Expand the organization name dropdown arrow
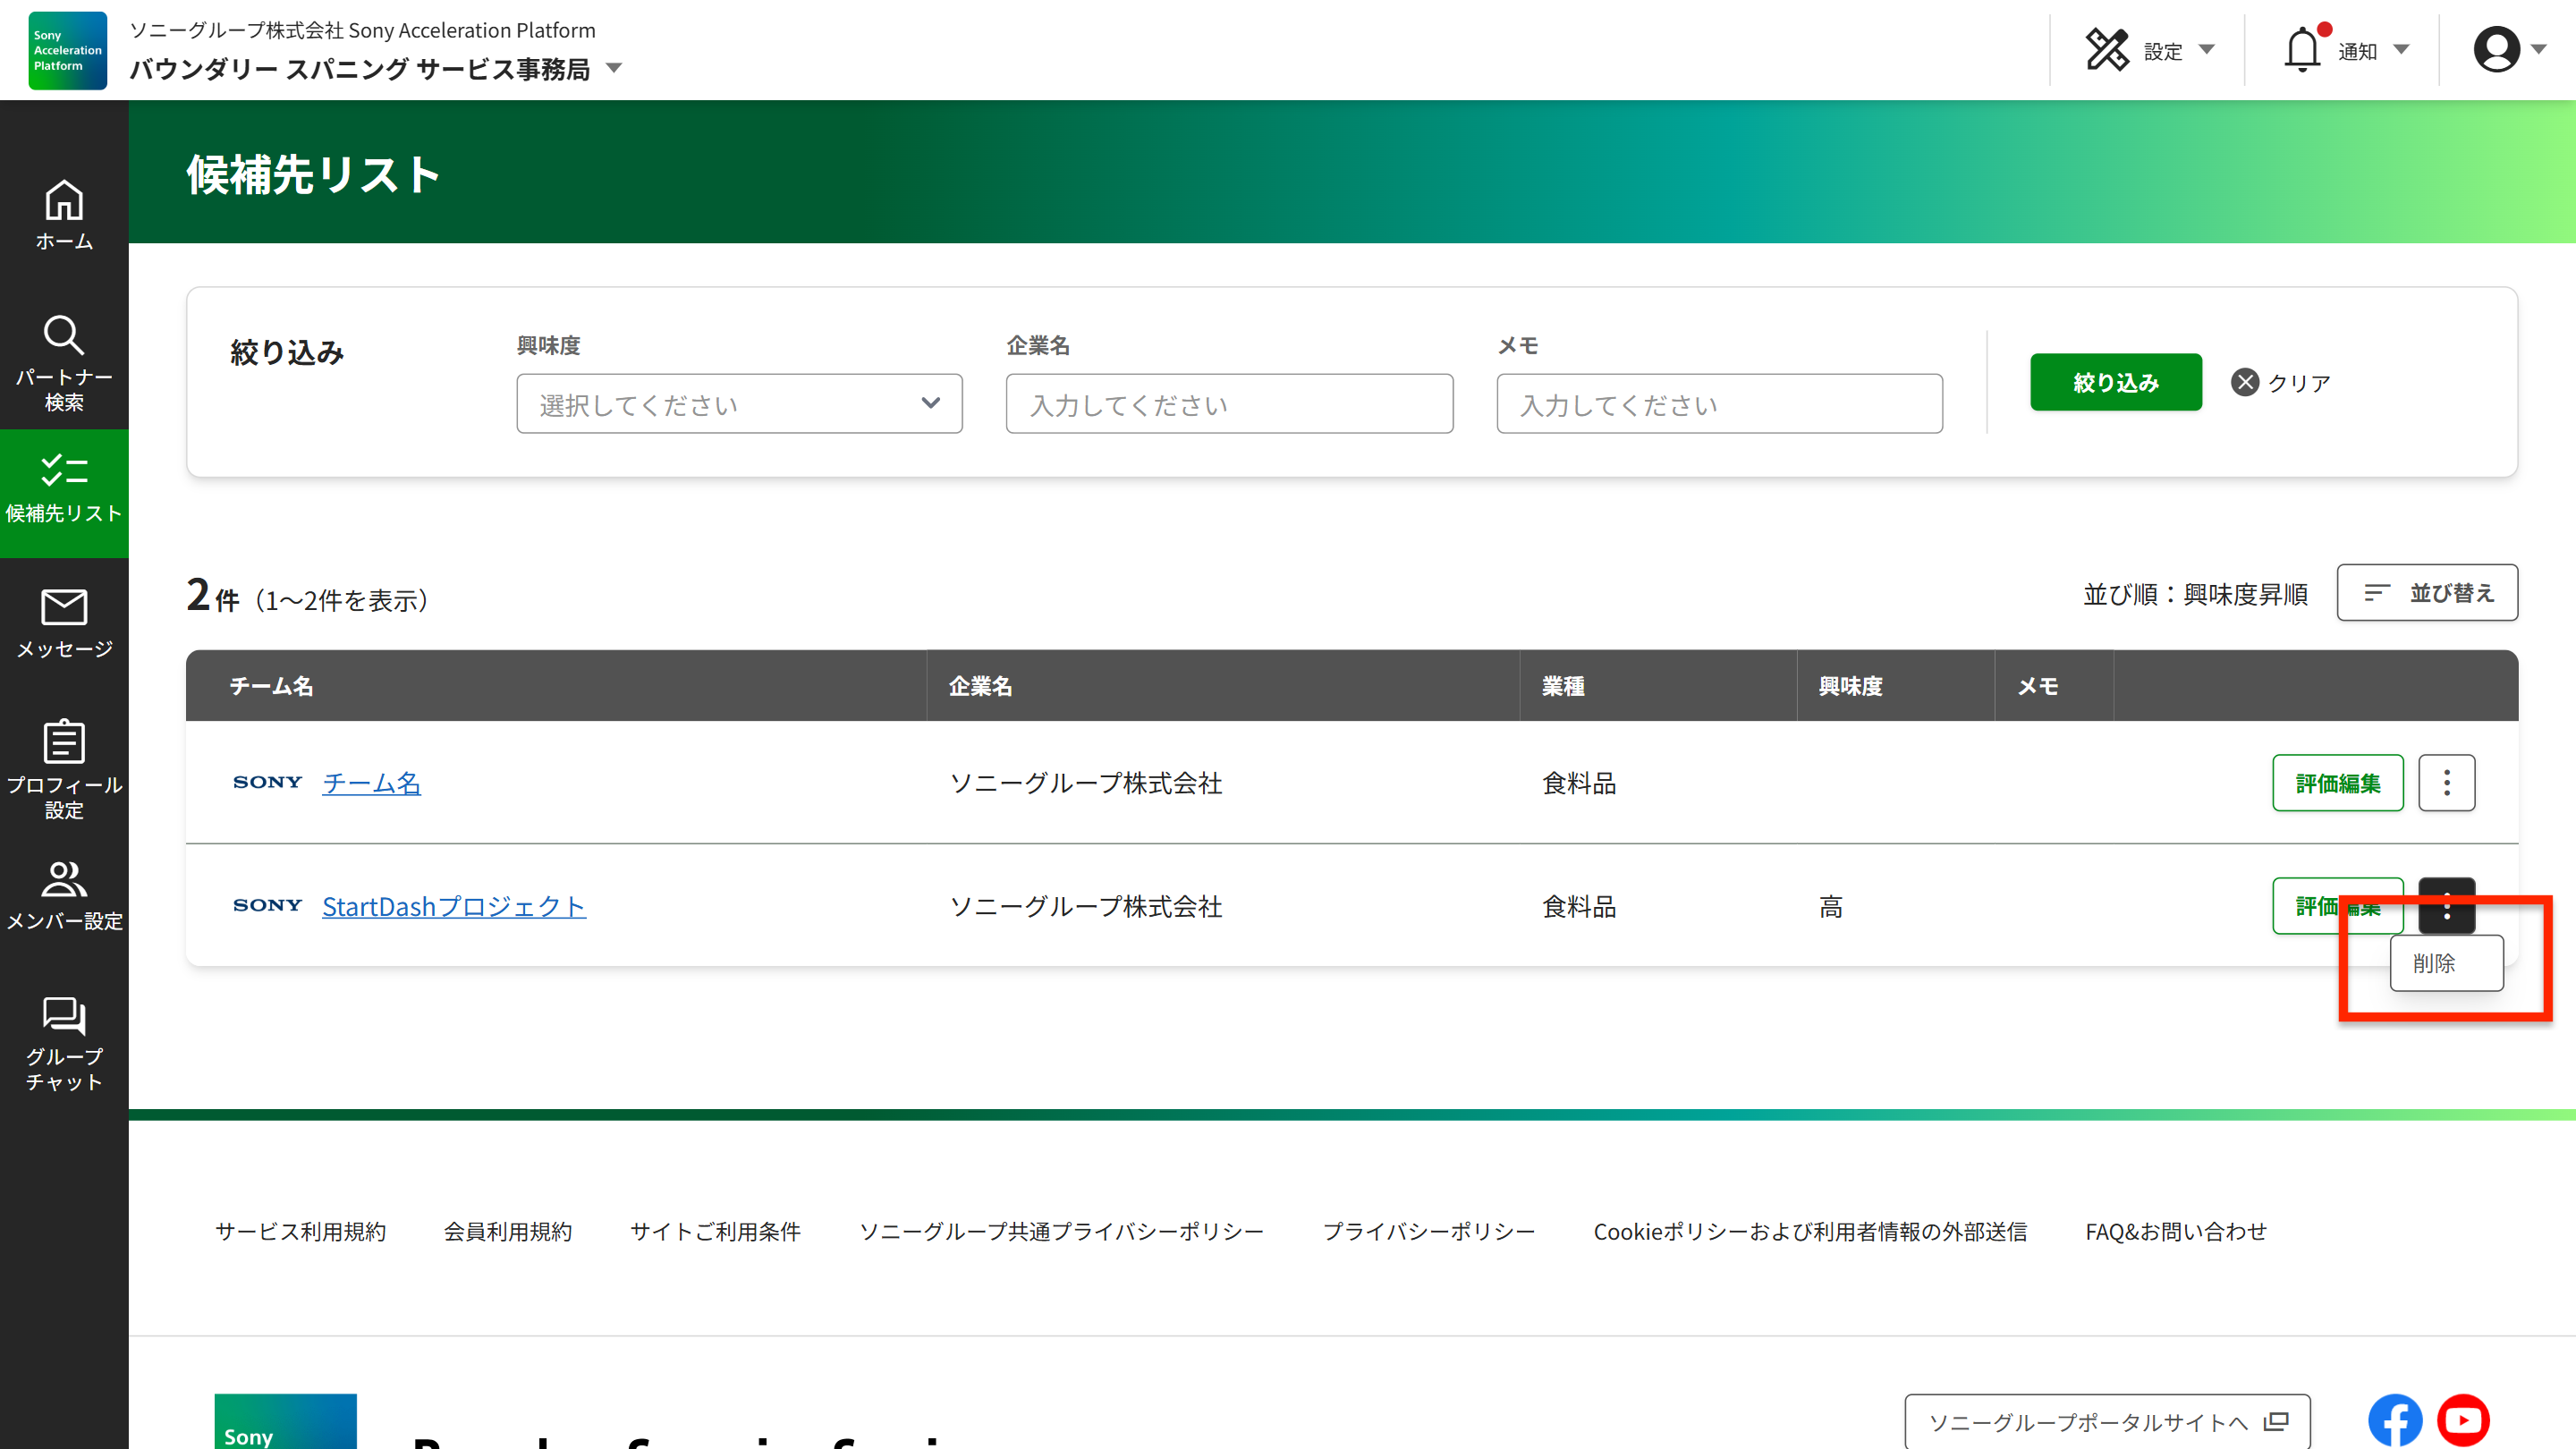2576x1449 pixels. (x=615, y=69)
